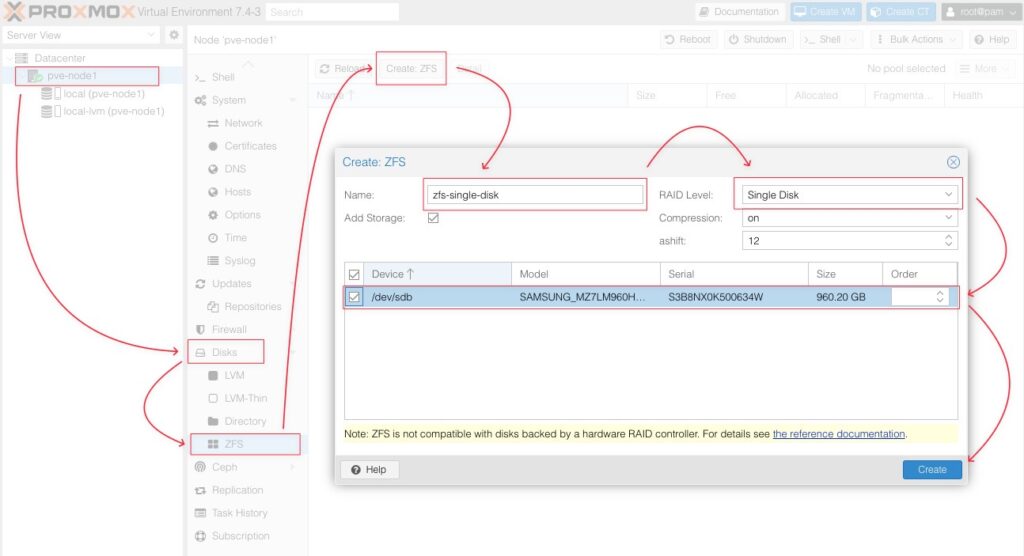Click the Name field with zfs-single-disk
The width and height of the screenshot is (1024, 556).
coord(535,195)
